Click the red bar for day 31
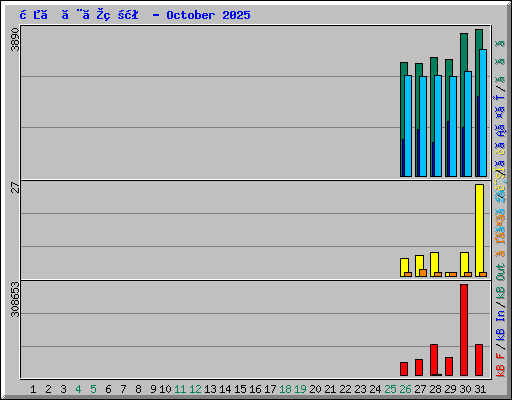 pos(479,360)
